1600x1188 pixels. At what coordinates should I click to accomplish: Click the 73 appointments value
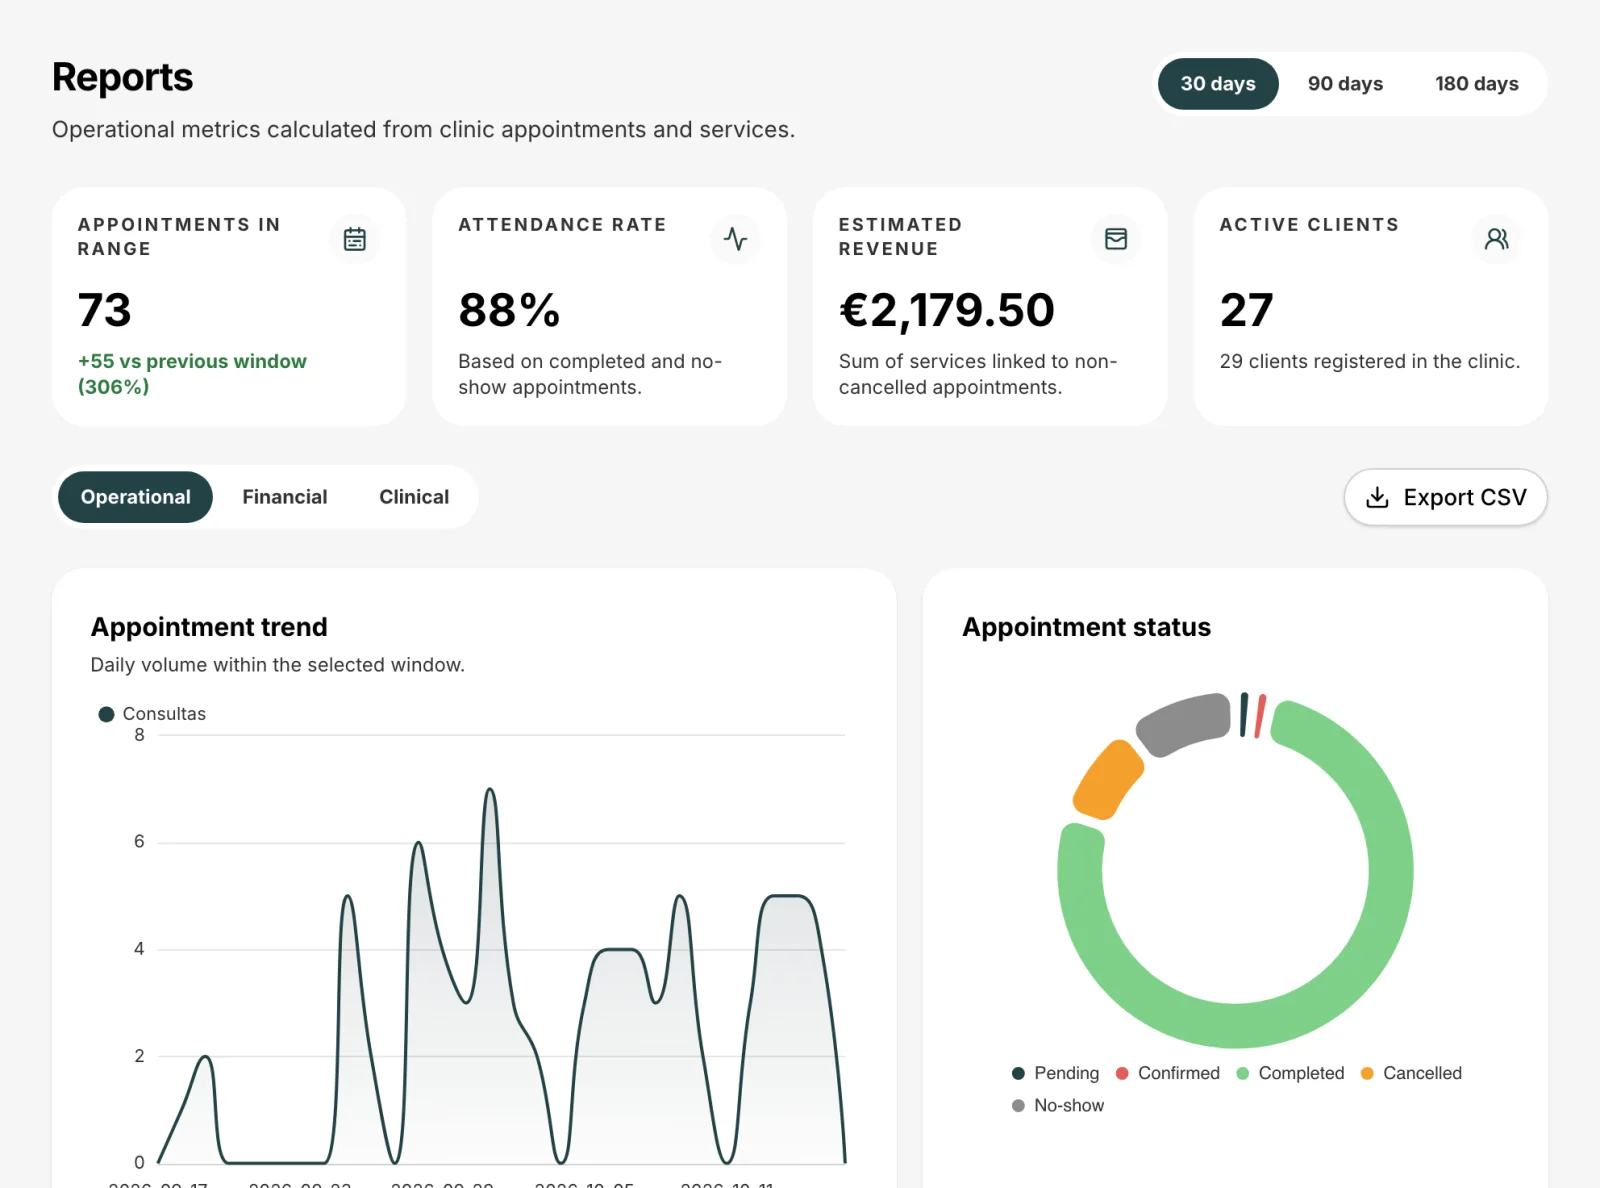tap(105, 310)
